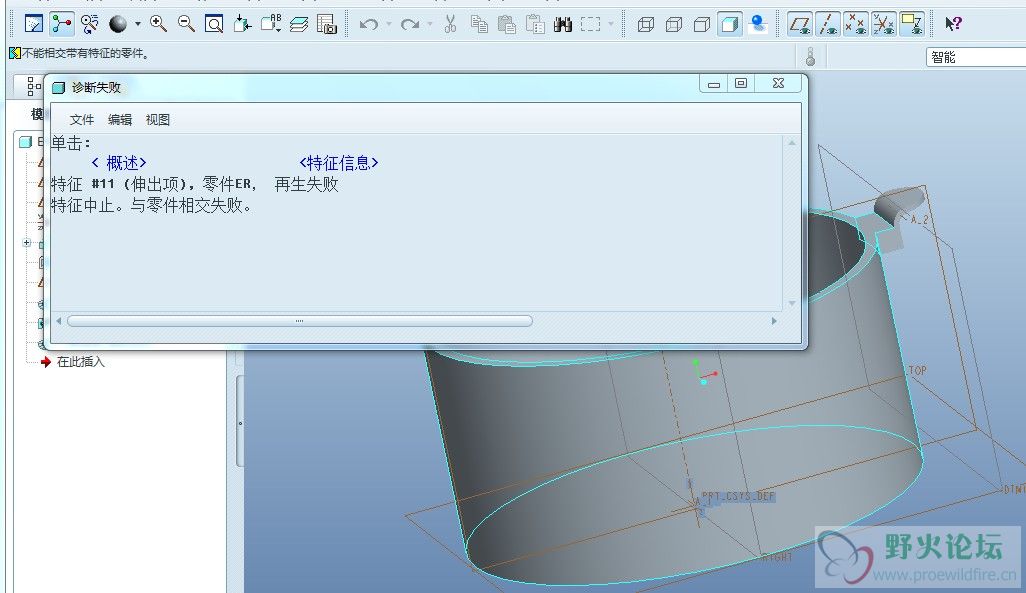Toggle datum axes display
The width and height of the screenshot is (1026, 593).
tap(827, 24)
